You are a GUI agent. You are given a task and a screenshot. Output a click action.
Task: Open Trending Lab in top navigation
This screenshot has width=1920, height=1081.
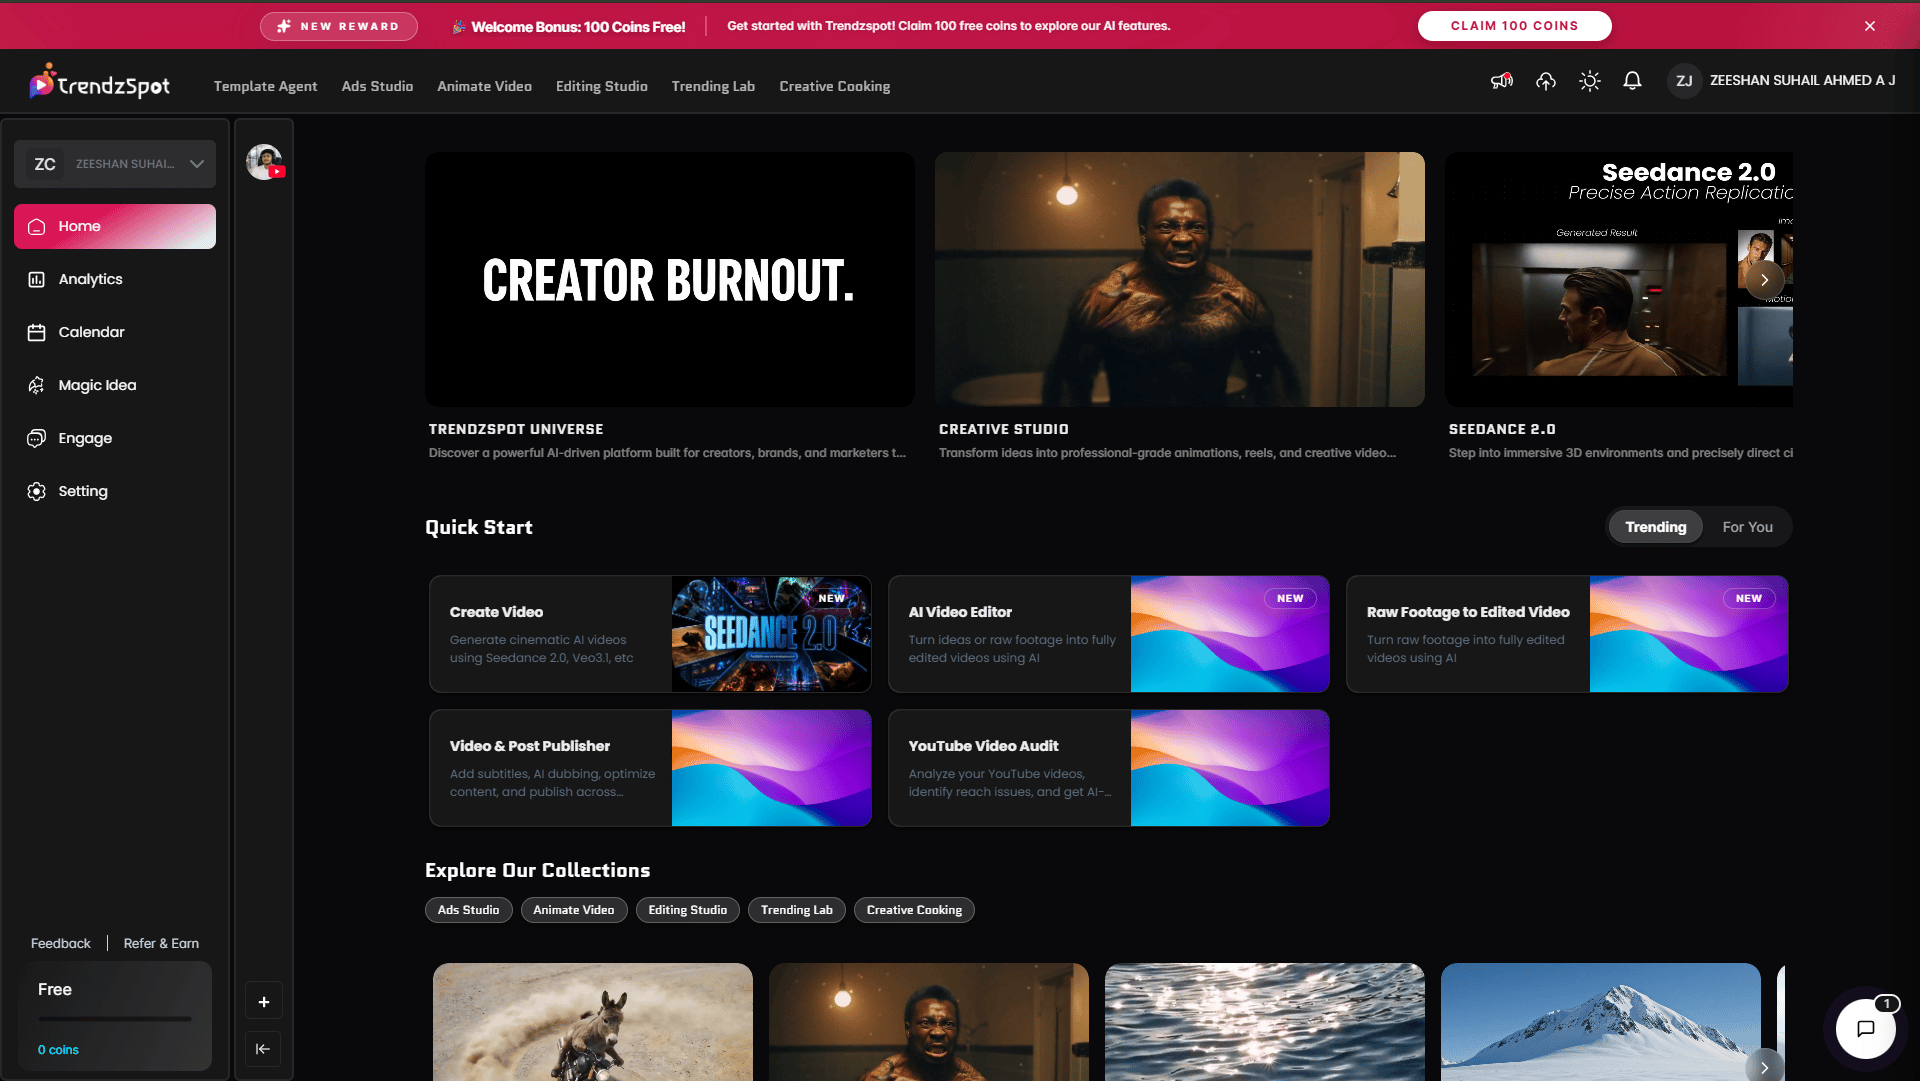tap(713, 86)
